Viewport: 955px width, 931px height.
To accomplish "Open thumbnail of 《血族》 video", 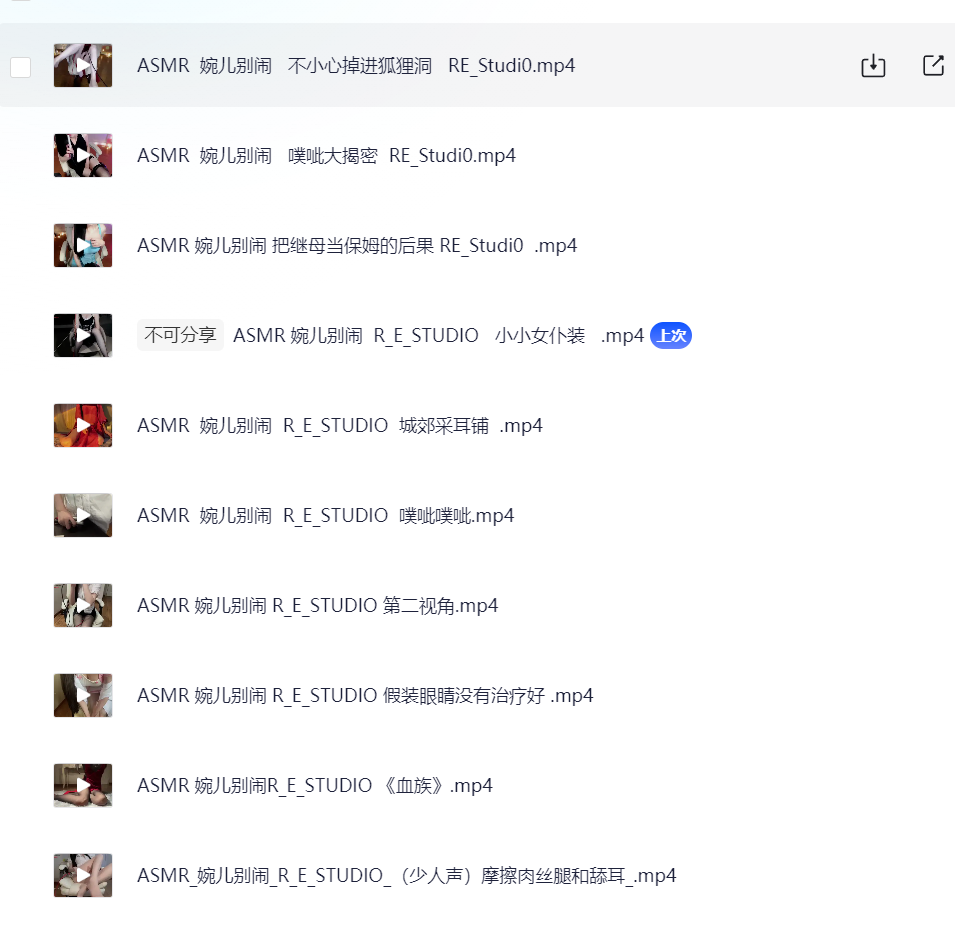I will tap(83, 785).
